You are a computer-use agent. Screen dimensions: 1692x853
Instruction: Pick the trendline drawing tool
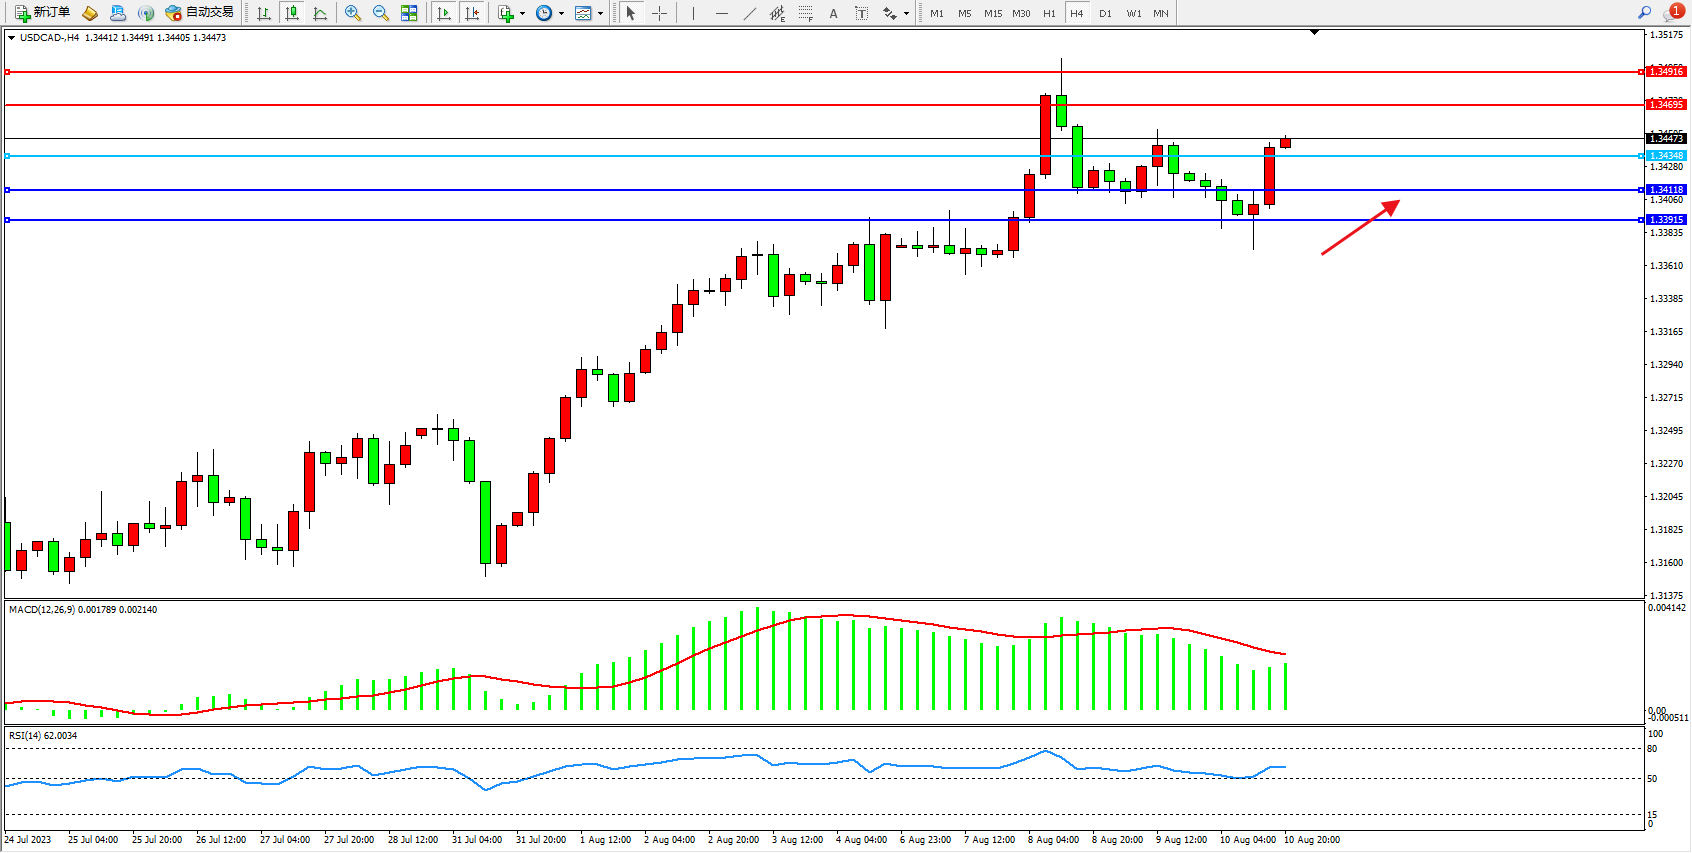tap(750, 13)
